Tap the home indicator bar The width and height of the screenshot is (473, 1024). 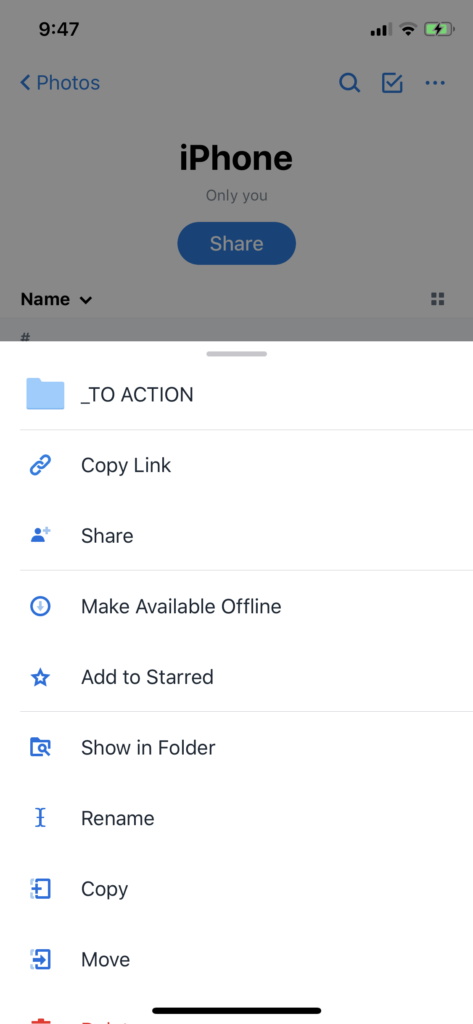236,1010
